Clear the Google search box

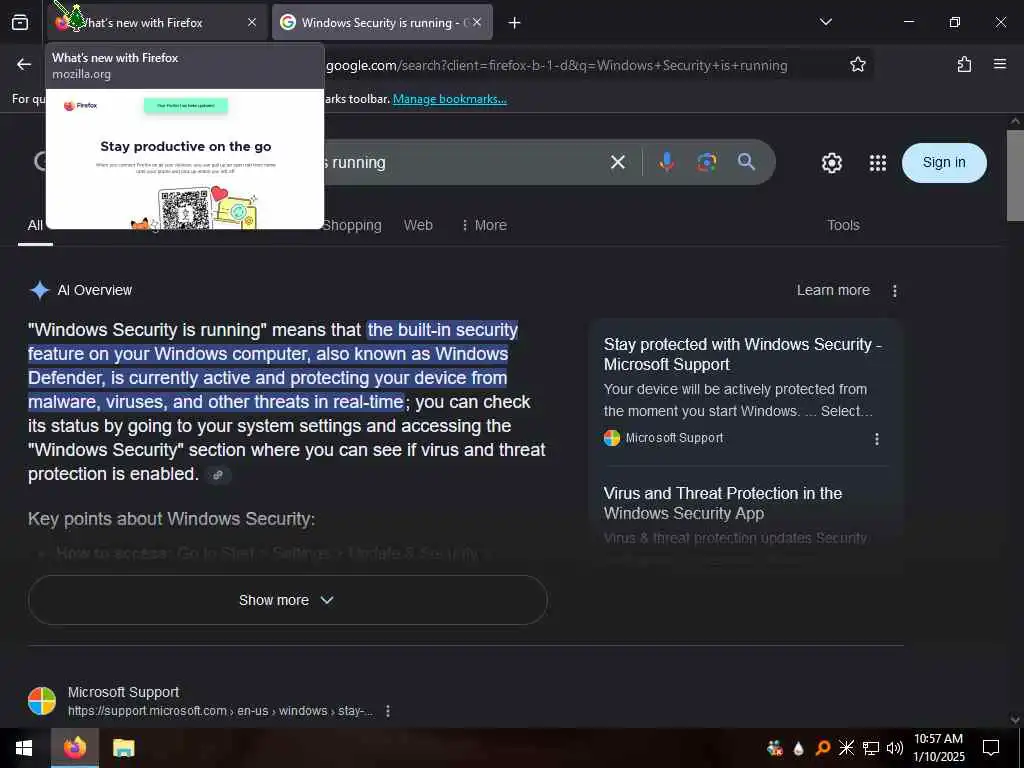tap(617, 162)
